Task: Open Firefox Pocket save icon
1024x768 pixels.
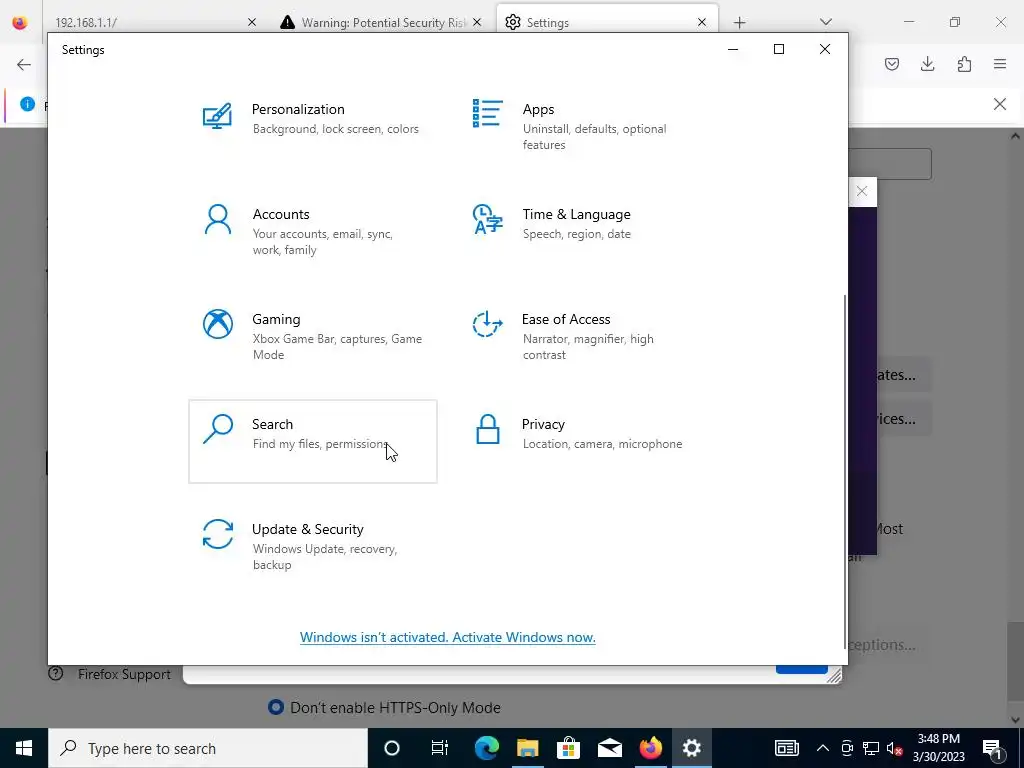Action: 891,64
